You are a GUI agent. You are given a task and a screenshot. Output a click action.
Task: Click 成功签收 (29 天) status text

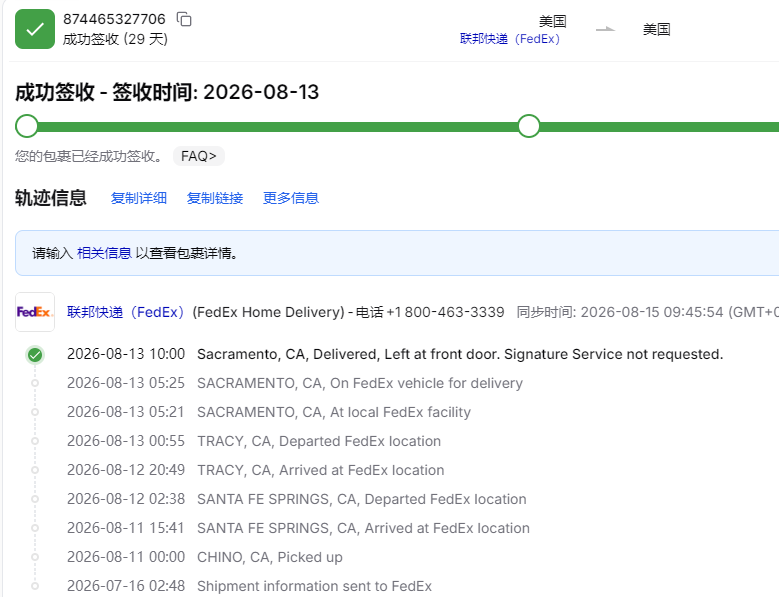[115, 39]
